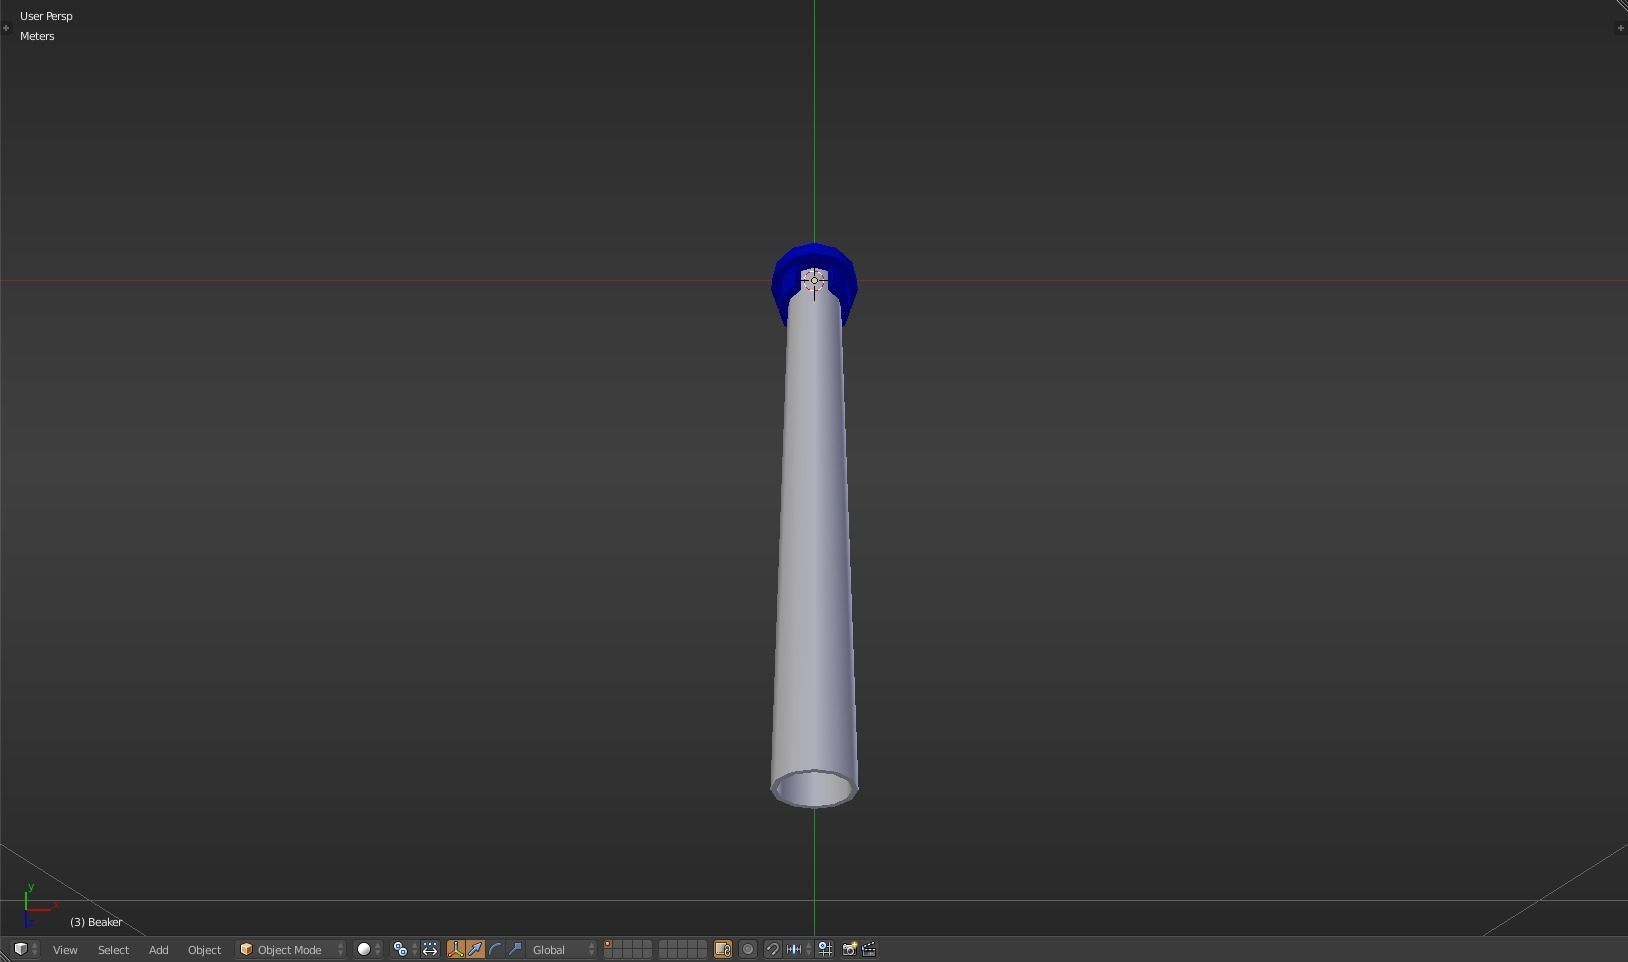This screenshot has height=962, width=1628.
Task: Enable the scale manipulator icon
Action: (516, 949)
